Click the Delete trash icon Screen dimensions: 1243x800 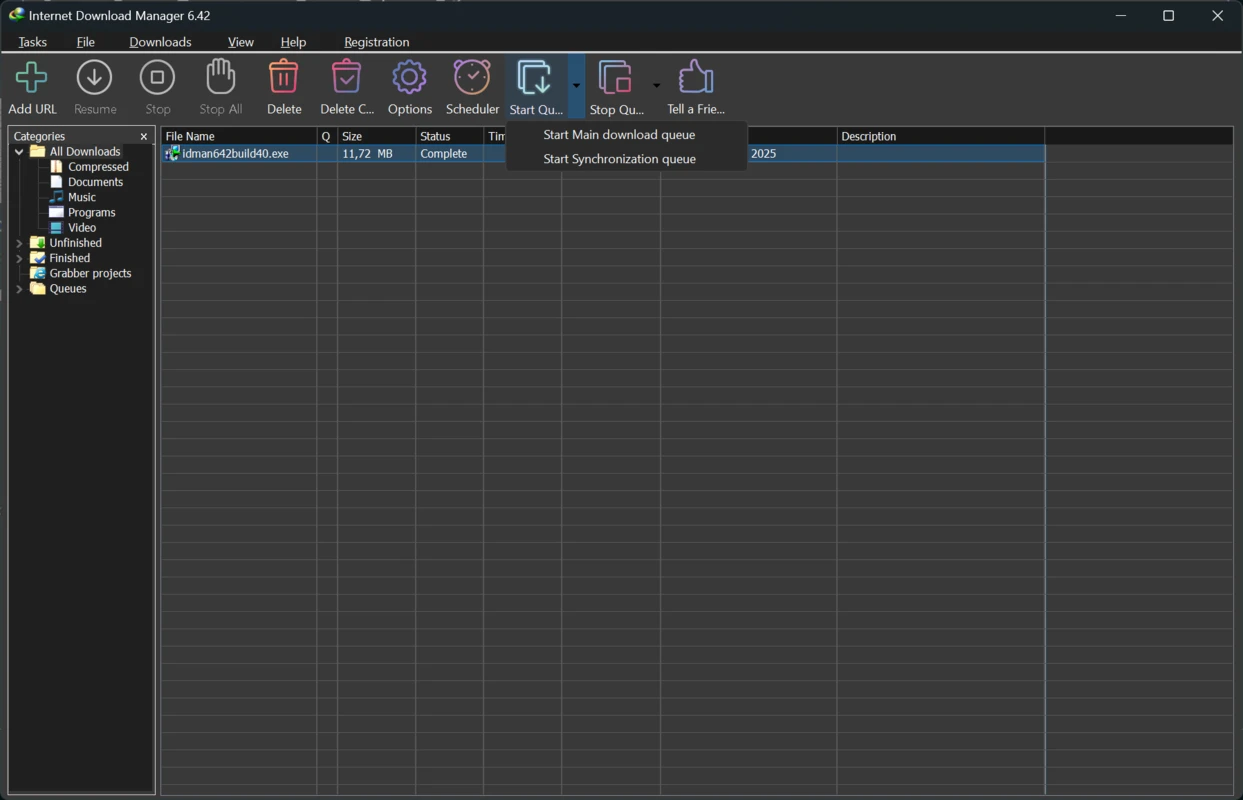point(284,78)
